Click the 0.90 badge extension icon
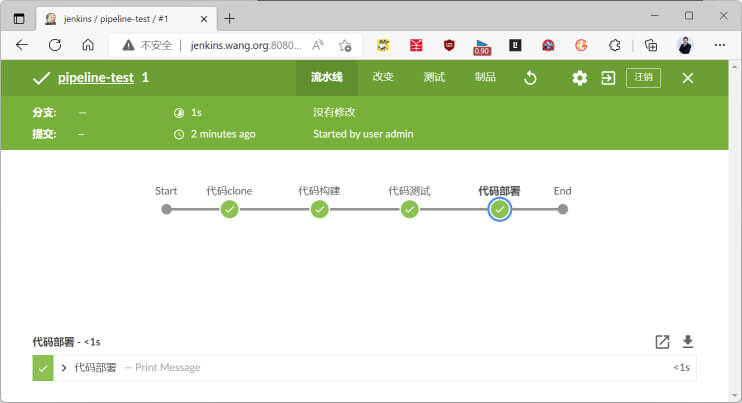742x403 pixels. pos(482,47)
